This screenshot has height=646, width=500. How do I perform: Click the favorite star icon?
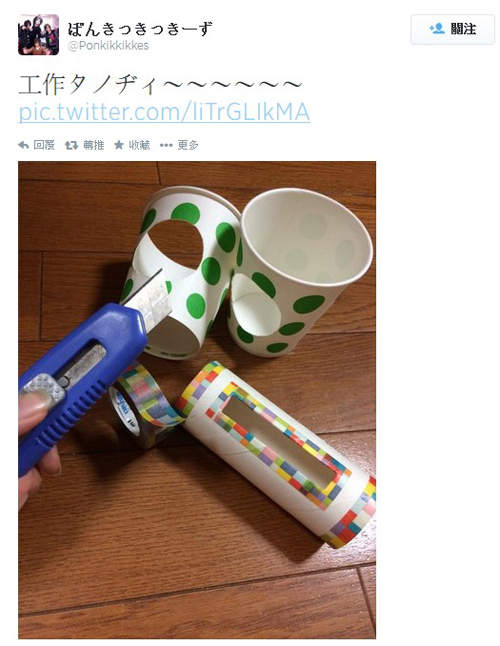click(119, 145)
